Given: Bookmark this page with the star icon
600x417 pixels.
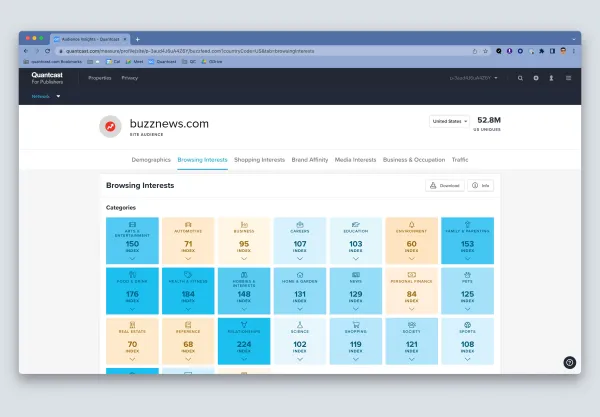Looking at the screenshot, I should [485, 51].
